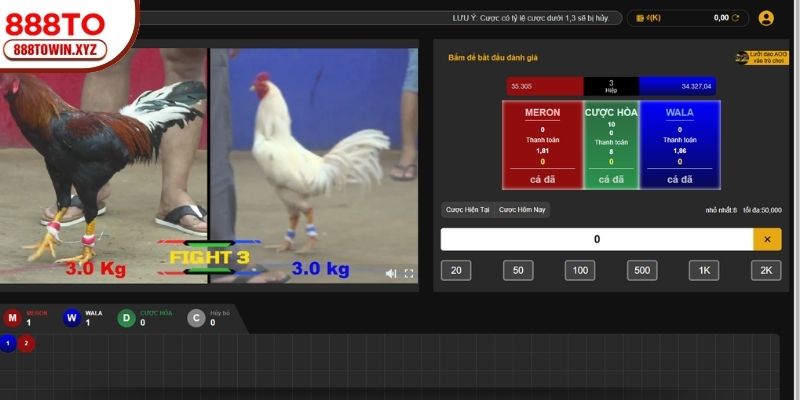Click the red M Meron icon
The image size is (800, 400).
pyautogui.click(x=13, y=318)
